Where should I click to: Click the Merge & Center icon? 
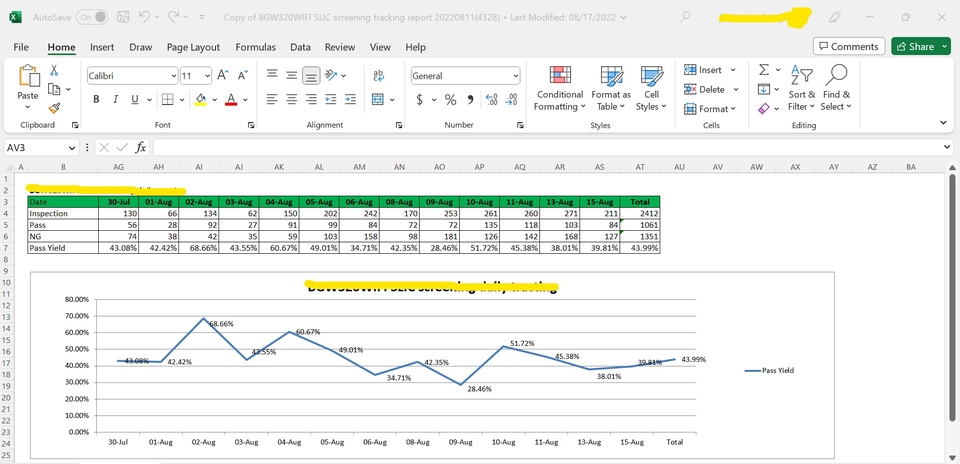378,99
